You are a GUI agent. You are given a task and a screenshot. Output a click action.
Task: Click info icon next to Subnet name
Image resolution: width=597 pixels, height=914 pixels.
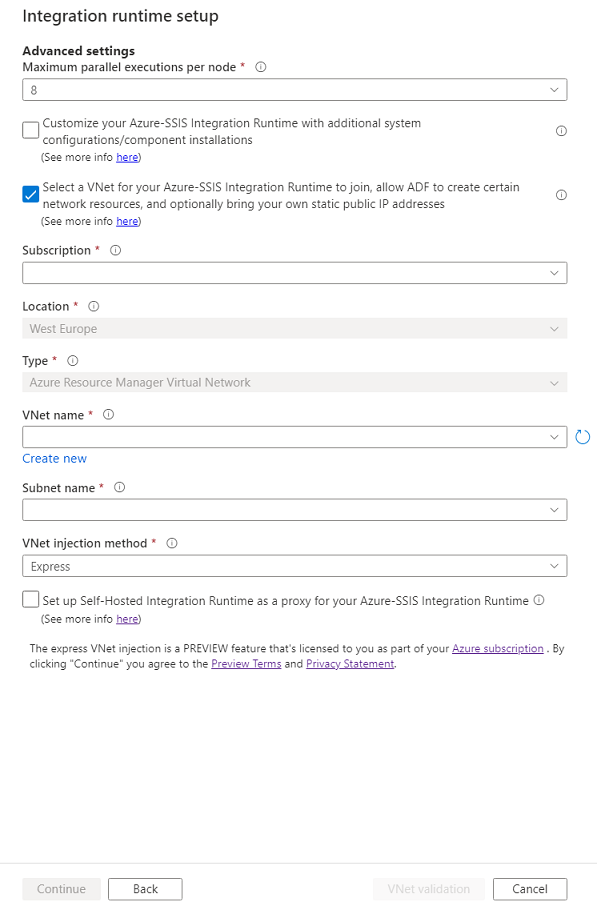click(x=120, y=488)
